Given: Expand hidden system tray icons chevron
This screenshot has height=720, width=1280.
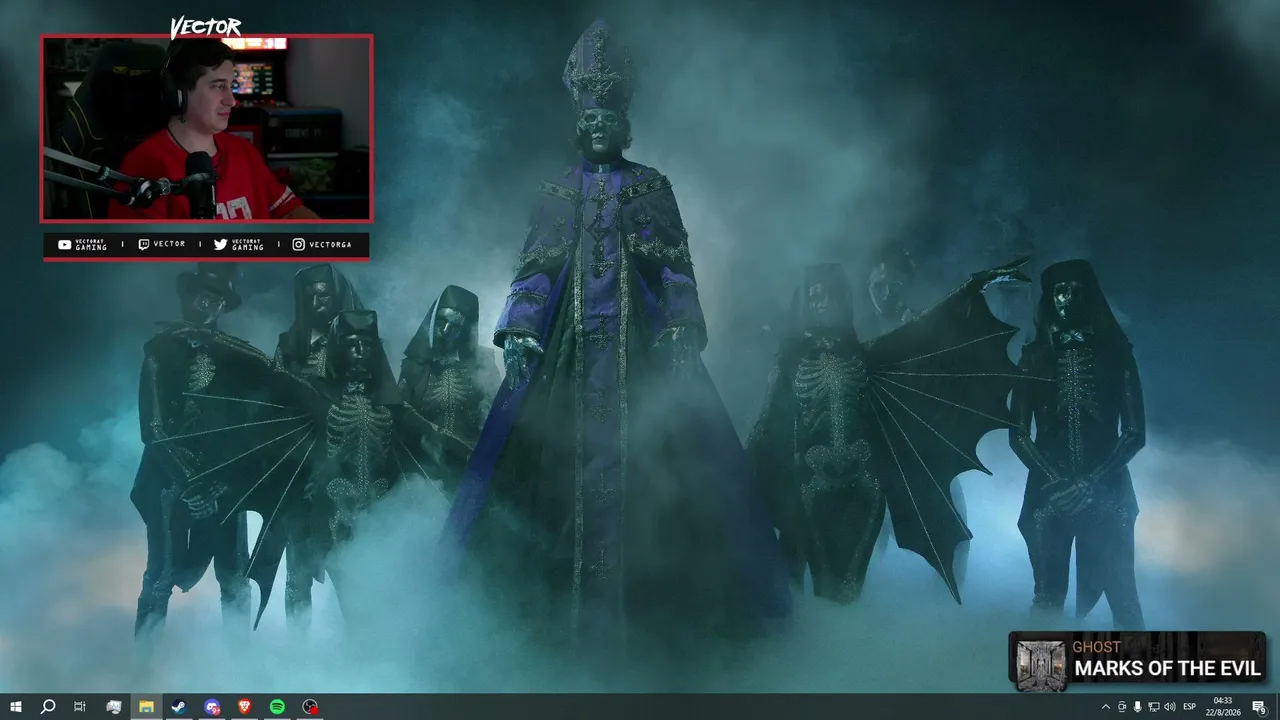Looking at the screenshot, I should (x=1105, y=707).
